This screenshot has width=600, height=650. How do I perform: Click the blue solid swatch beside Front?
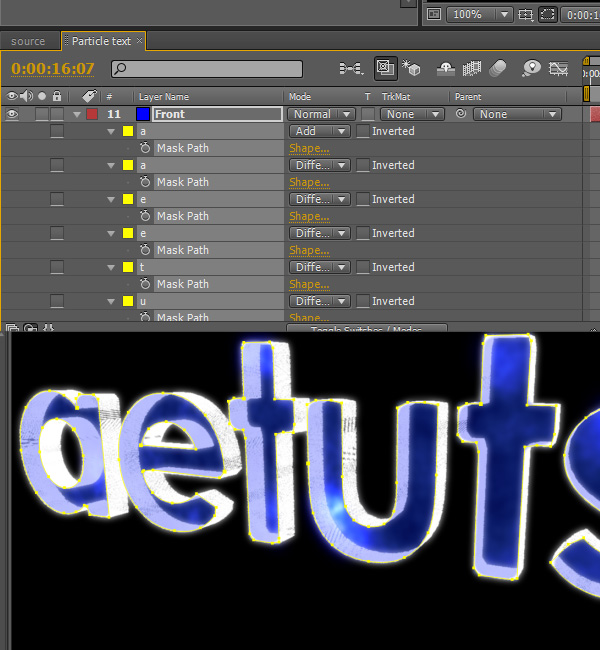pos(143,114)
